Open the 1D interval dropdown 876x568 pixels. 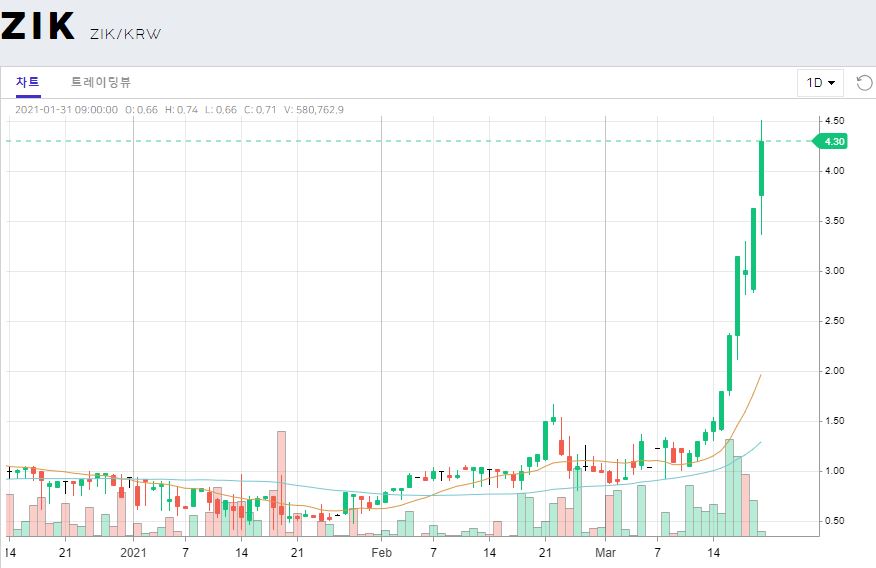click(x=820, y=83)
